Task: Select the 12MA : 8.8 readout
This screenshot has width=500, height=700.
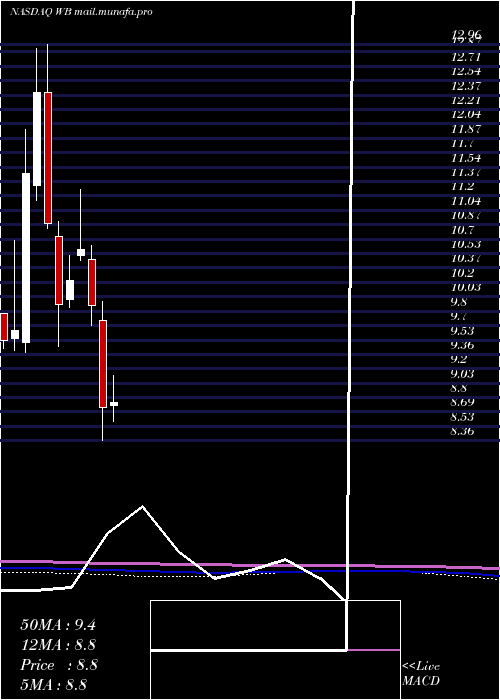Action: point(59,645)
